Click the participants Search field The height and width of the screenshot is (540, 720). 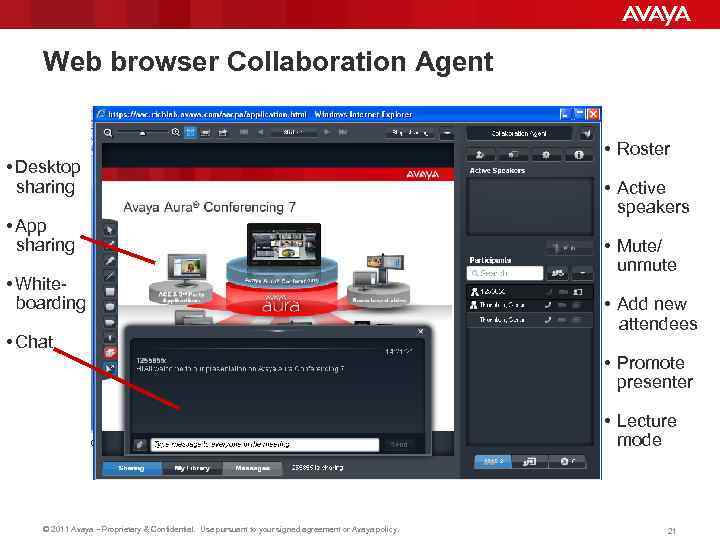pyautogui.click(x=505, y=273)
